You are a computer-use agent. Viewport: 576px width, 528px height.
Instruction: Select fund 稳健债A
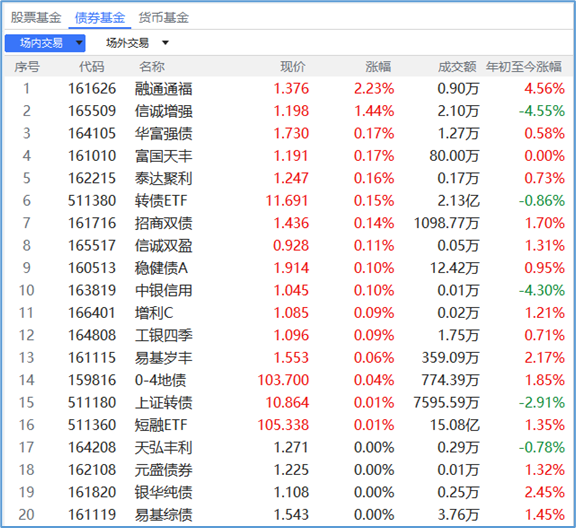pyautogui.click(x=161, y=268)
